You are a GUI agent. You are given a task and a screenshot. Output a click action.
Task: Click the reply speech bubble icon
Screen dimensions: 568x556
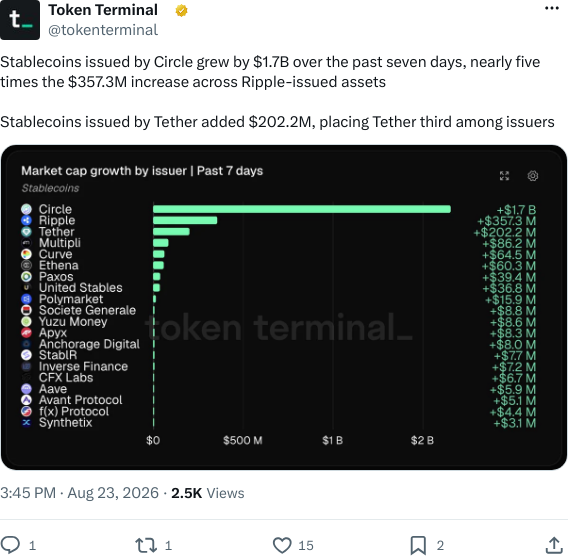click(10, 545)
